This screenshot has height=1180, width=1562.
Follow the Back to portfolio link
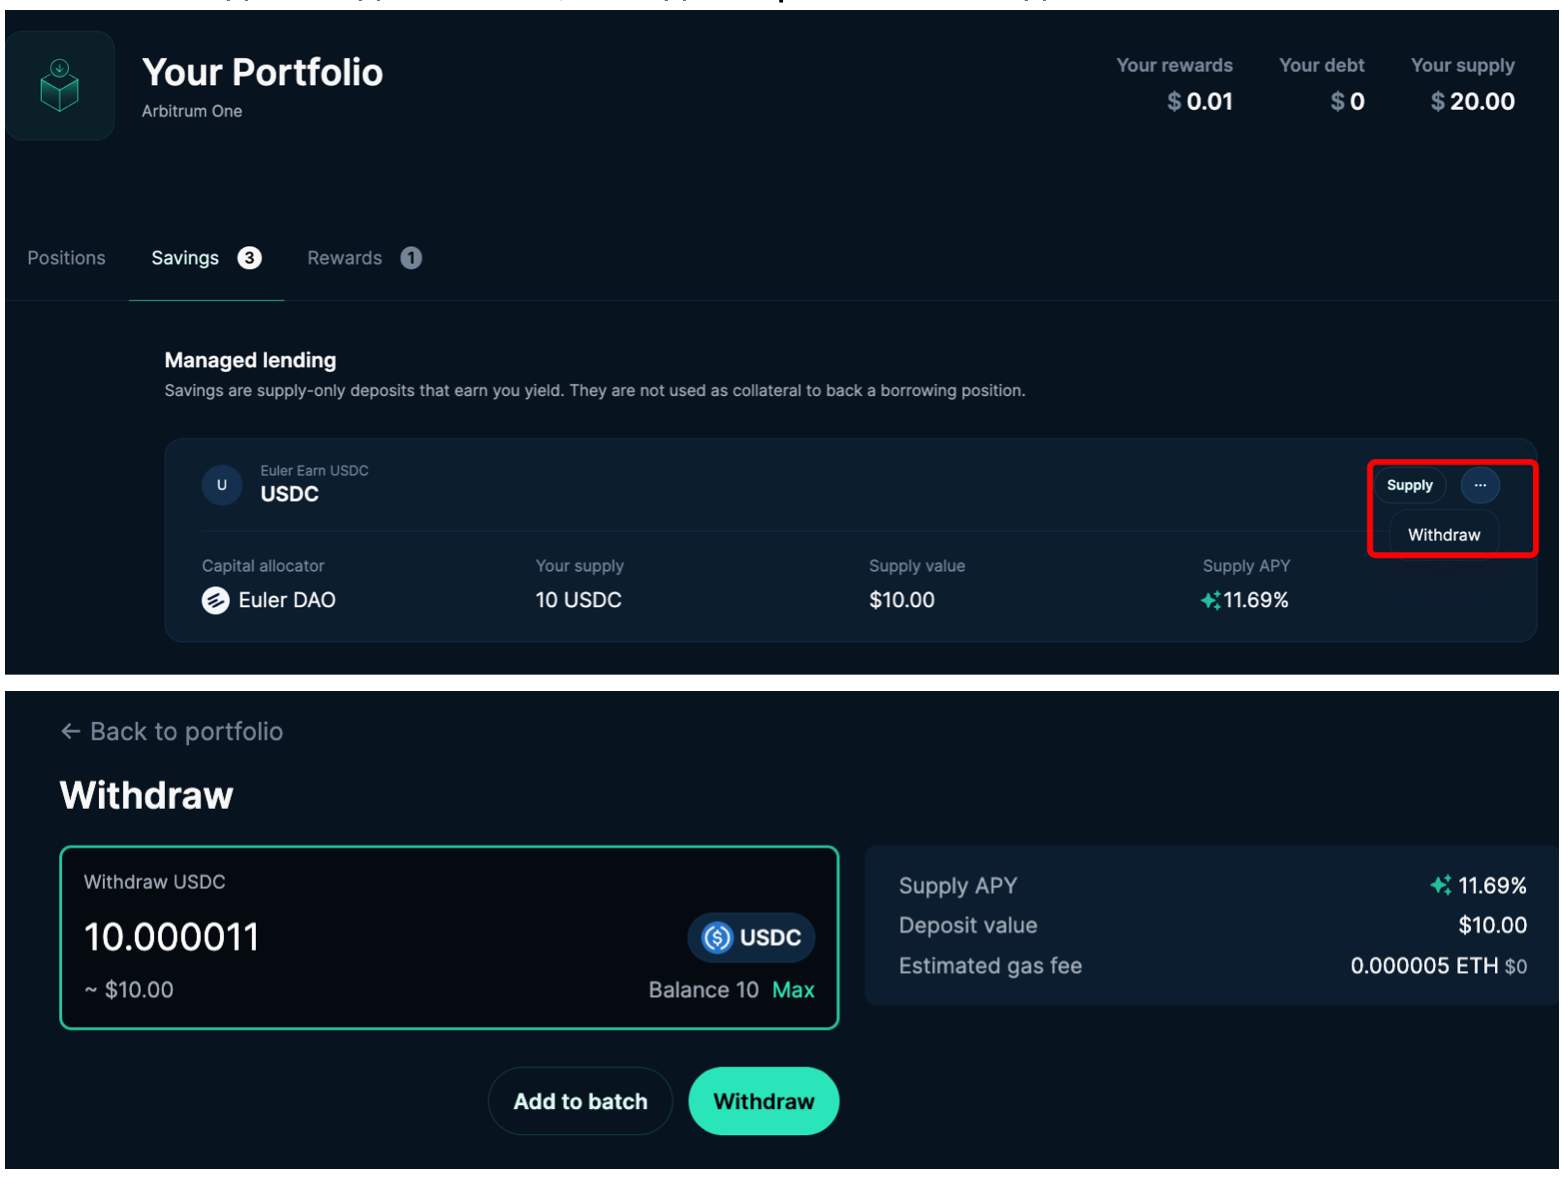coord(186,731)
